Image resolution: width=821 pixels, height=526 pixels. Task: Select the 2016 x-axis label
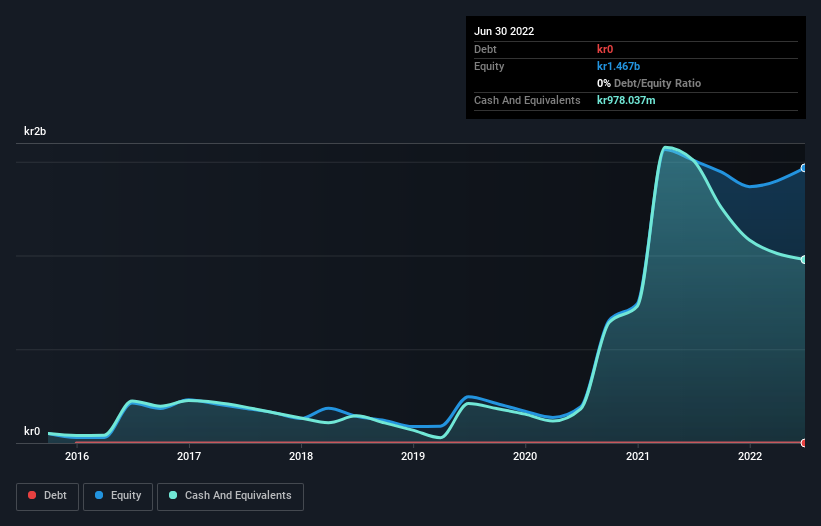pos(77,456)
